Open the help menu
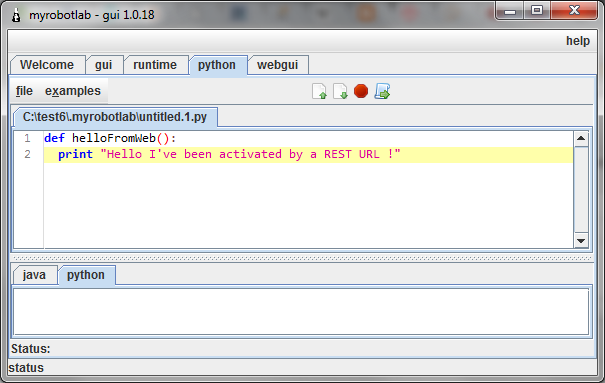The width and height of the screenshot is (605, 383). tap(578, 41)
